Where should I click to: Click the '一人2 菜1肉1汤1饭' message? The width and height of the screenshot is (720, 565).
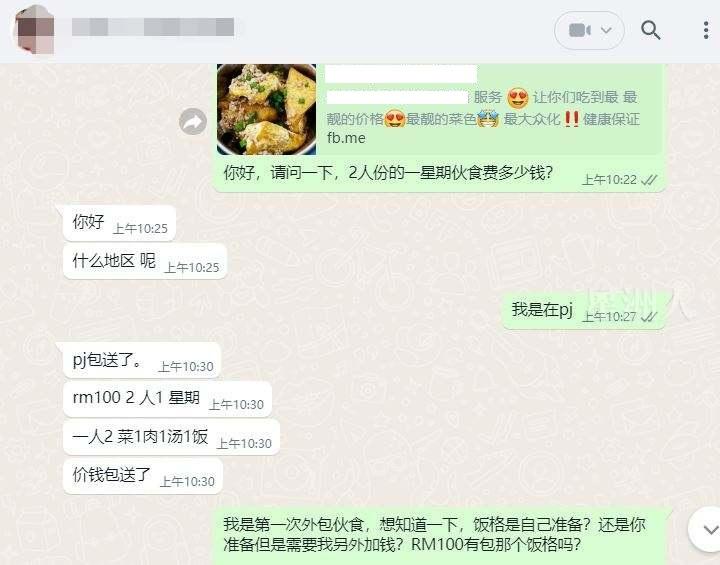171,437
